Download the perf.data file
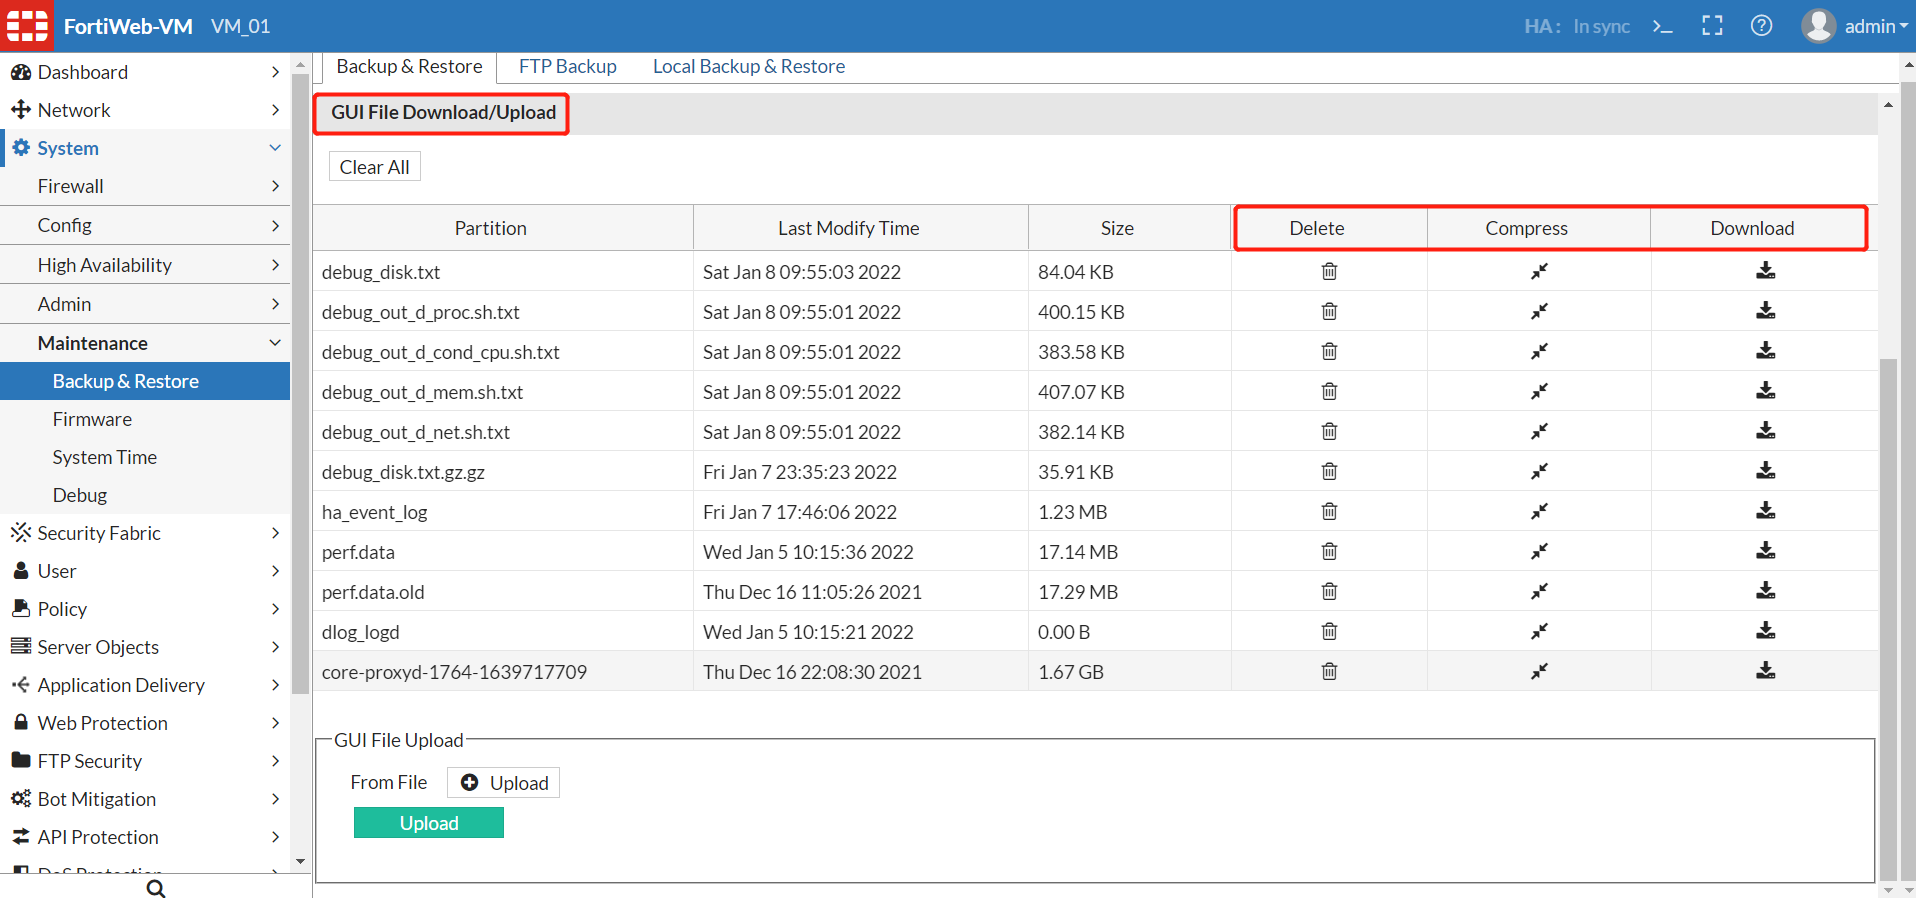The width and height of the screenshot is (1916, 898). point(1765,551)
